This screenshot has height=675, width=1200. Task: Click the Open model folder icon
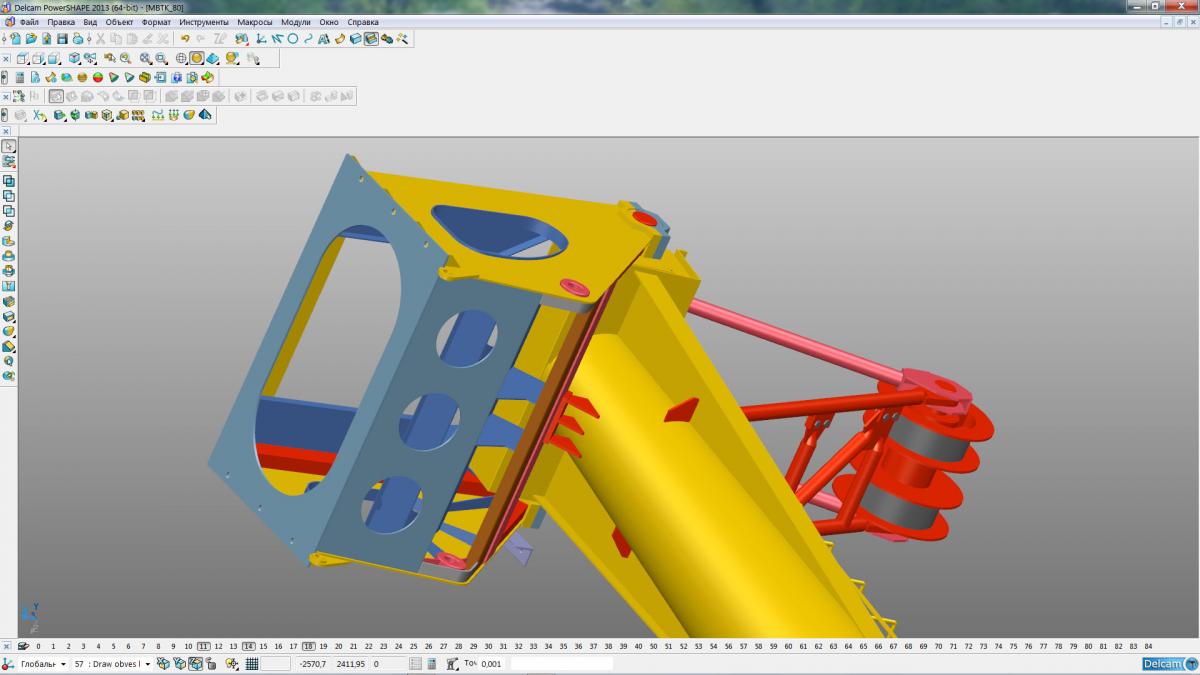coord(31,39)
